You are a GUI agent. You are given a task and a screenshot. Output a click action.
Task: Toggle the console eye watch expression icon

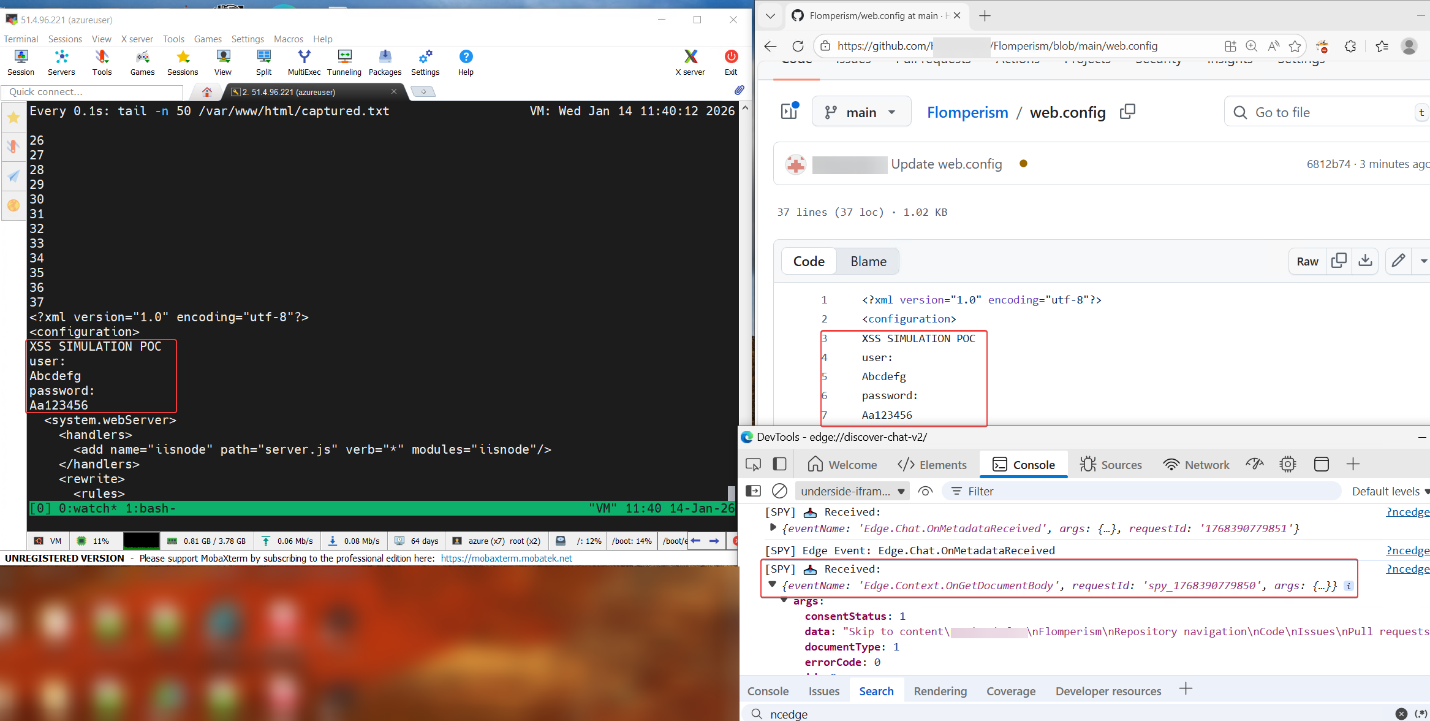tap(925, 490)
